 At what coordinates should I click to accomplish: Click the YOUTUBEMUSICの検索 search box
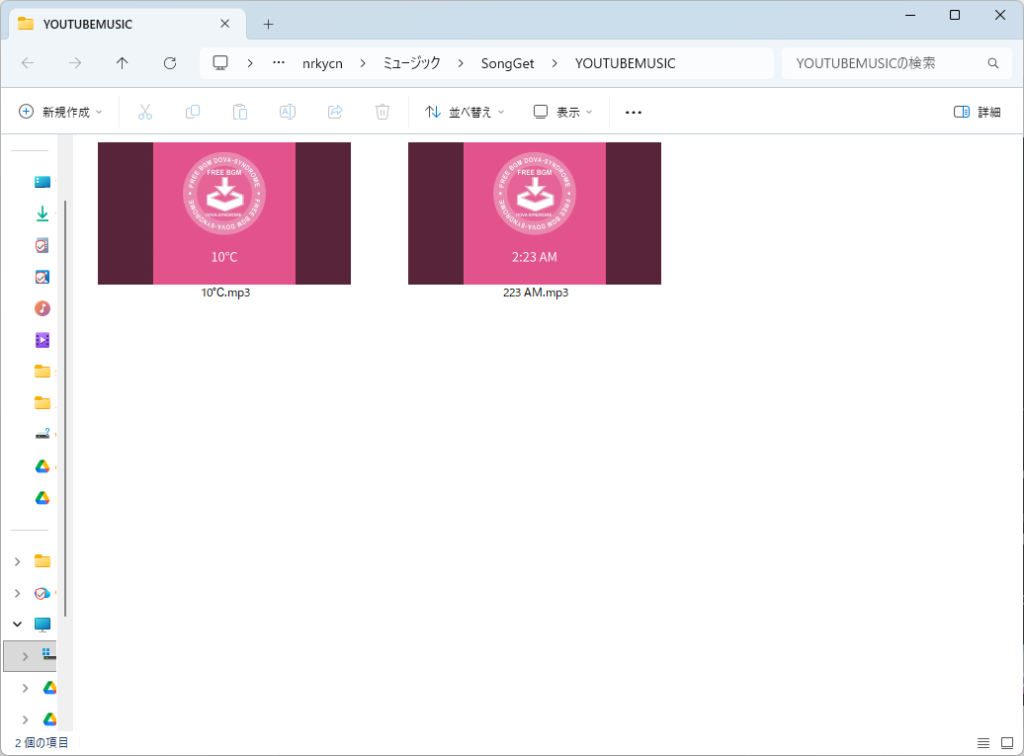tap(885, 63)
